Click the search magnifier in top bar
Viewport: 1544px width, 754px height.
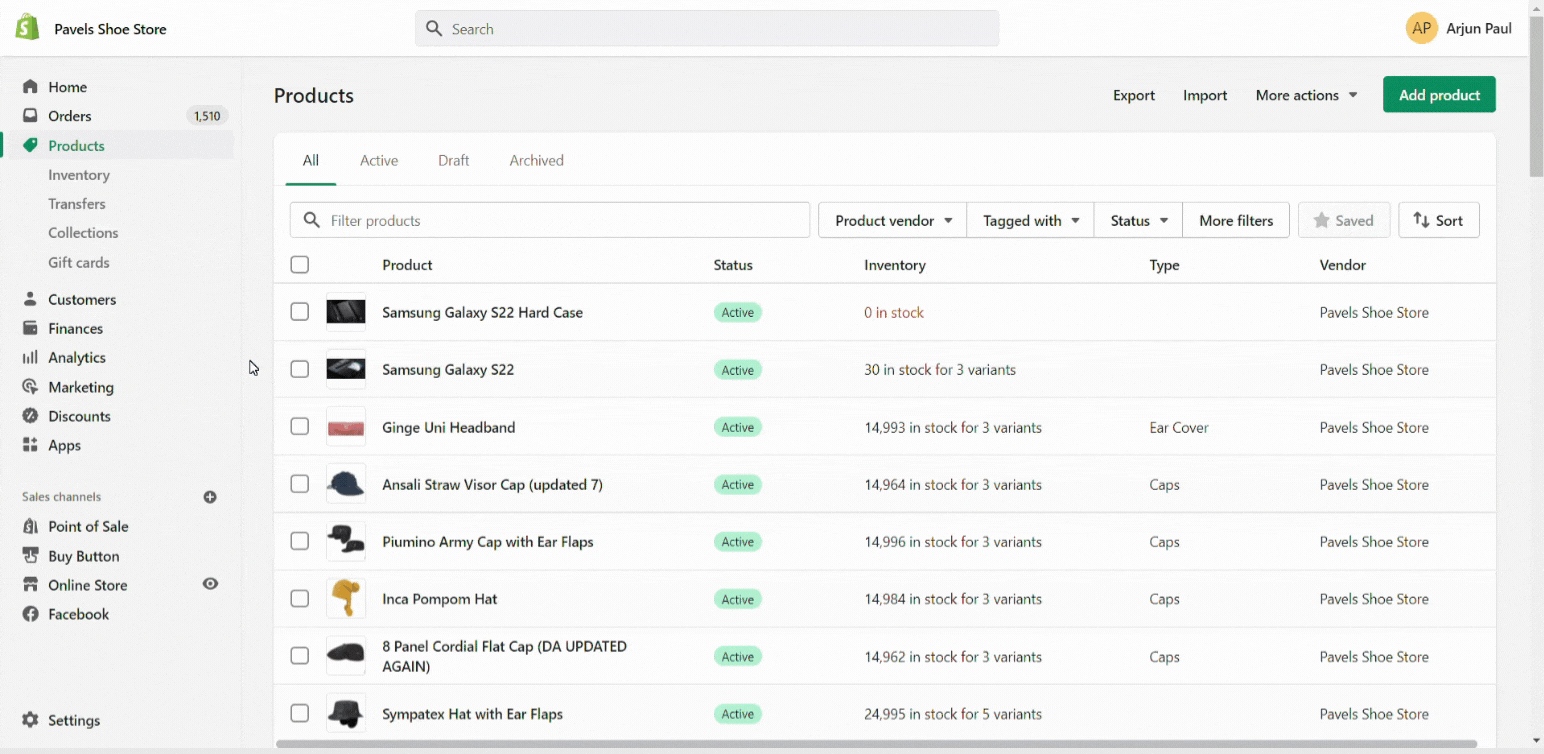coord(434,28)
